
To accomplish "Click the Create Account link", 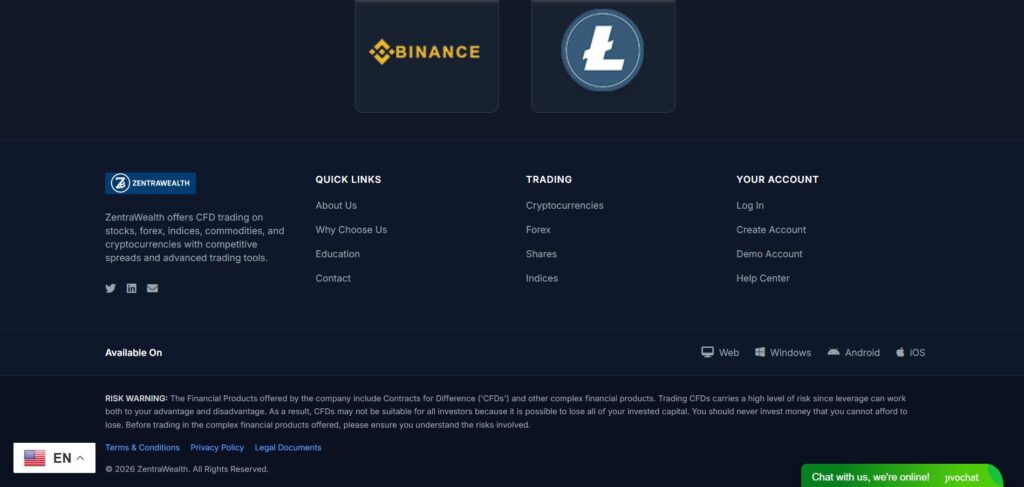I will point(771,230).
